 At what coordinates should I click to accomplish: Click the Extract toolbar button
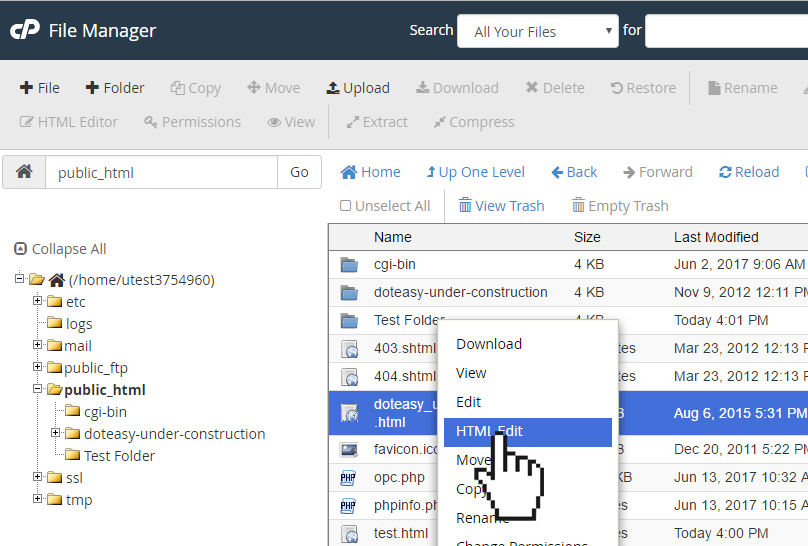(x=377, y=122)
